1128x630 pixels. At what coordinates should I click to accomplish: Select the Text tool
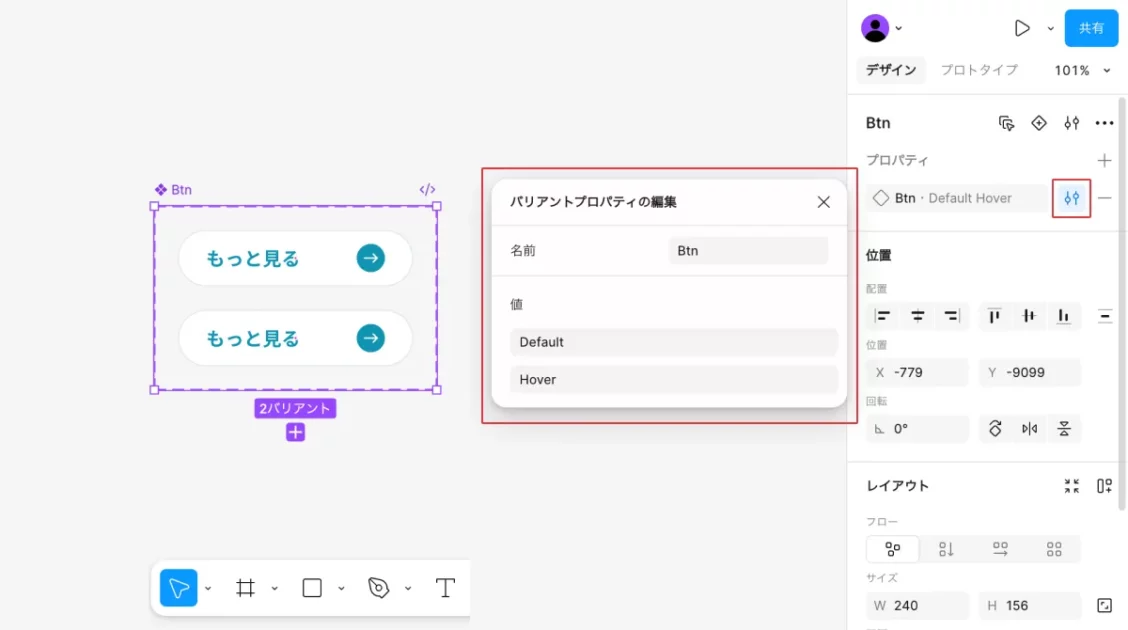[x=445, y=588]
